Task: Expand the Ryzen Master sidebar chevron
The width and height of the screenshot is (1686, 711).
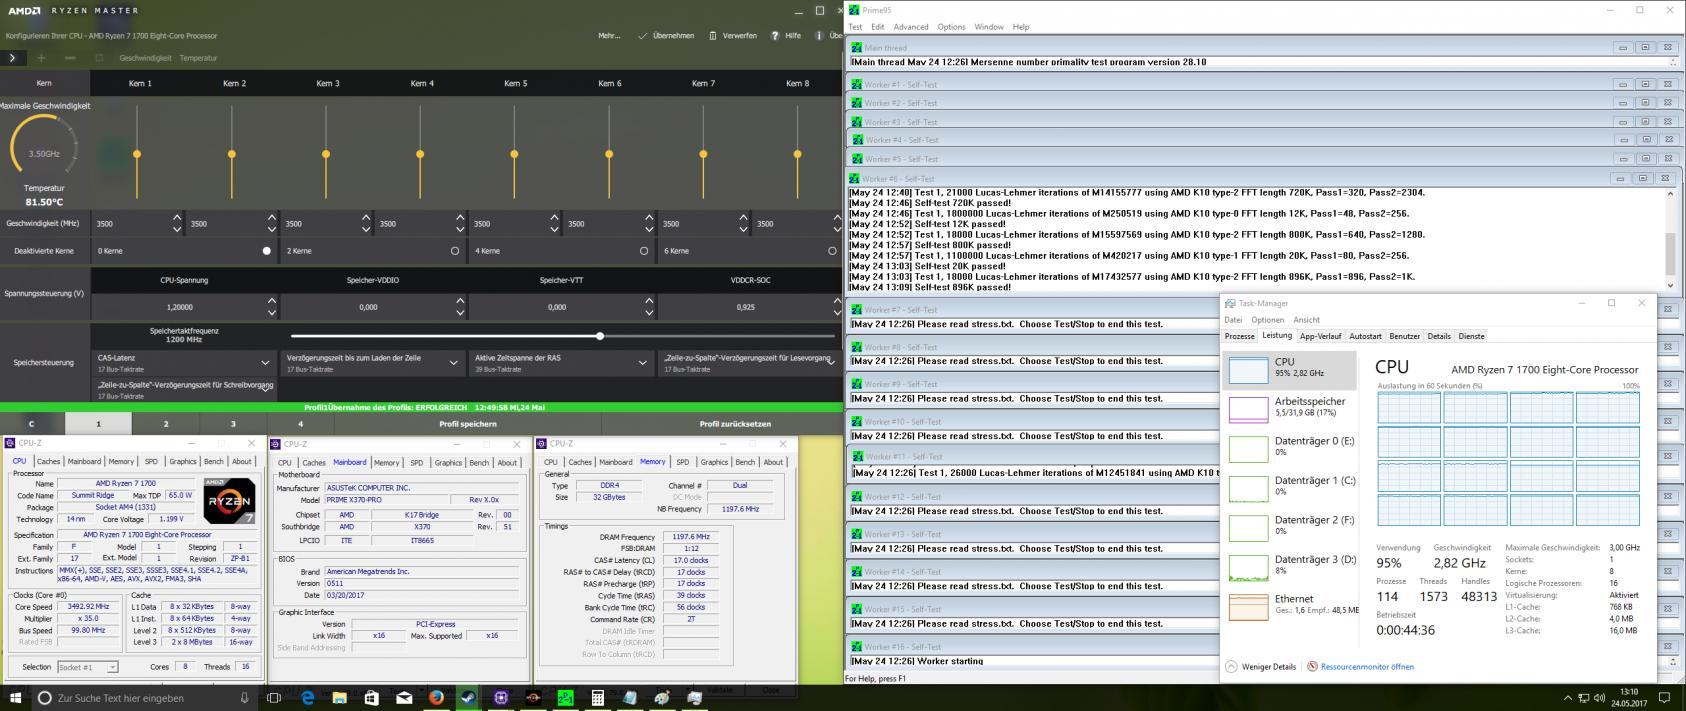Action: click(x=12, y=58)
